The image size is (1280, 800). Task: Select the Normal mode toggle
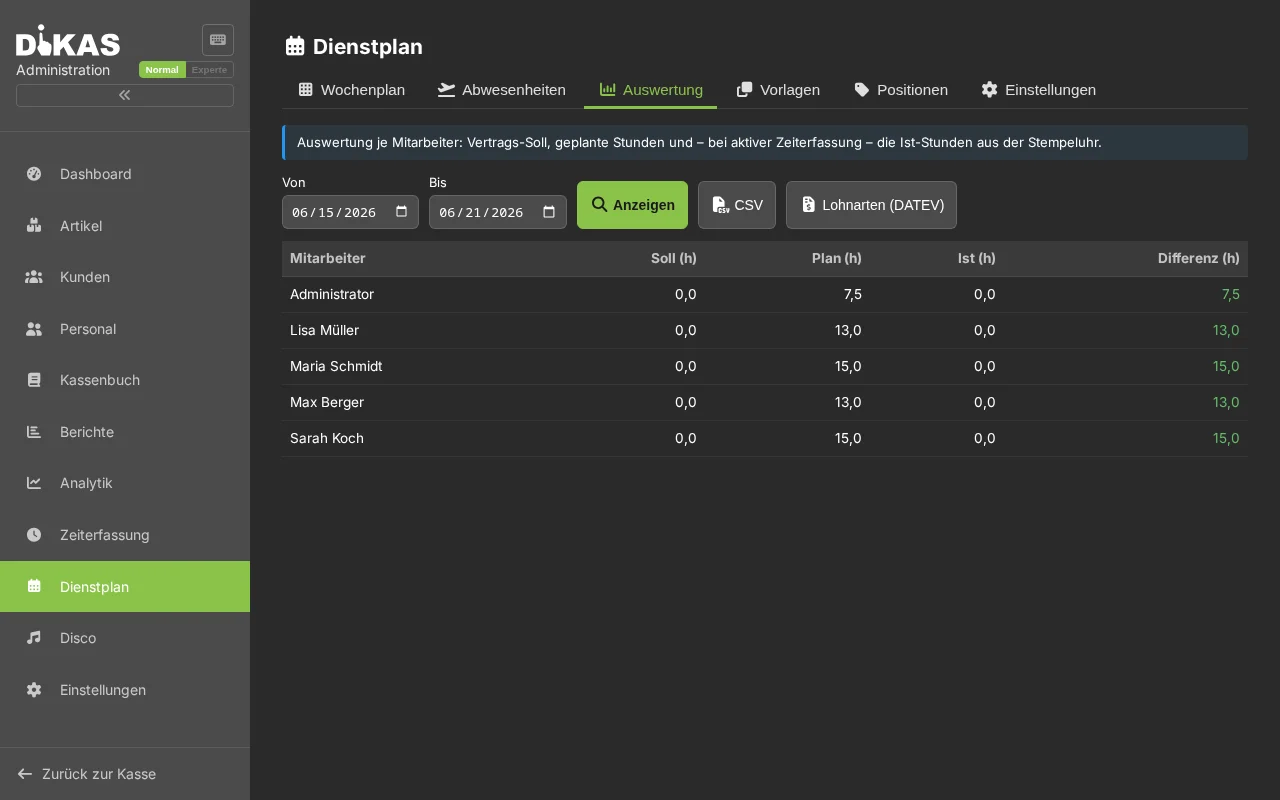(x=162, y=70)
